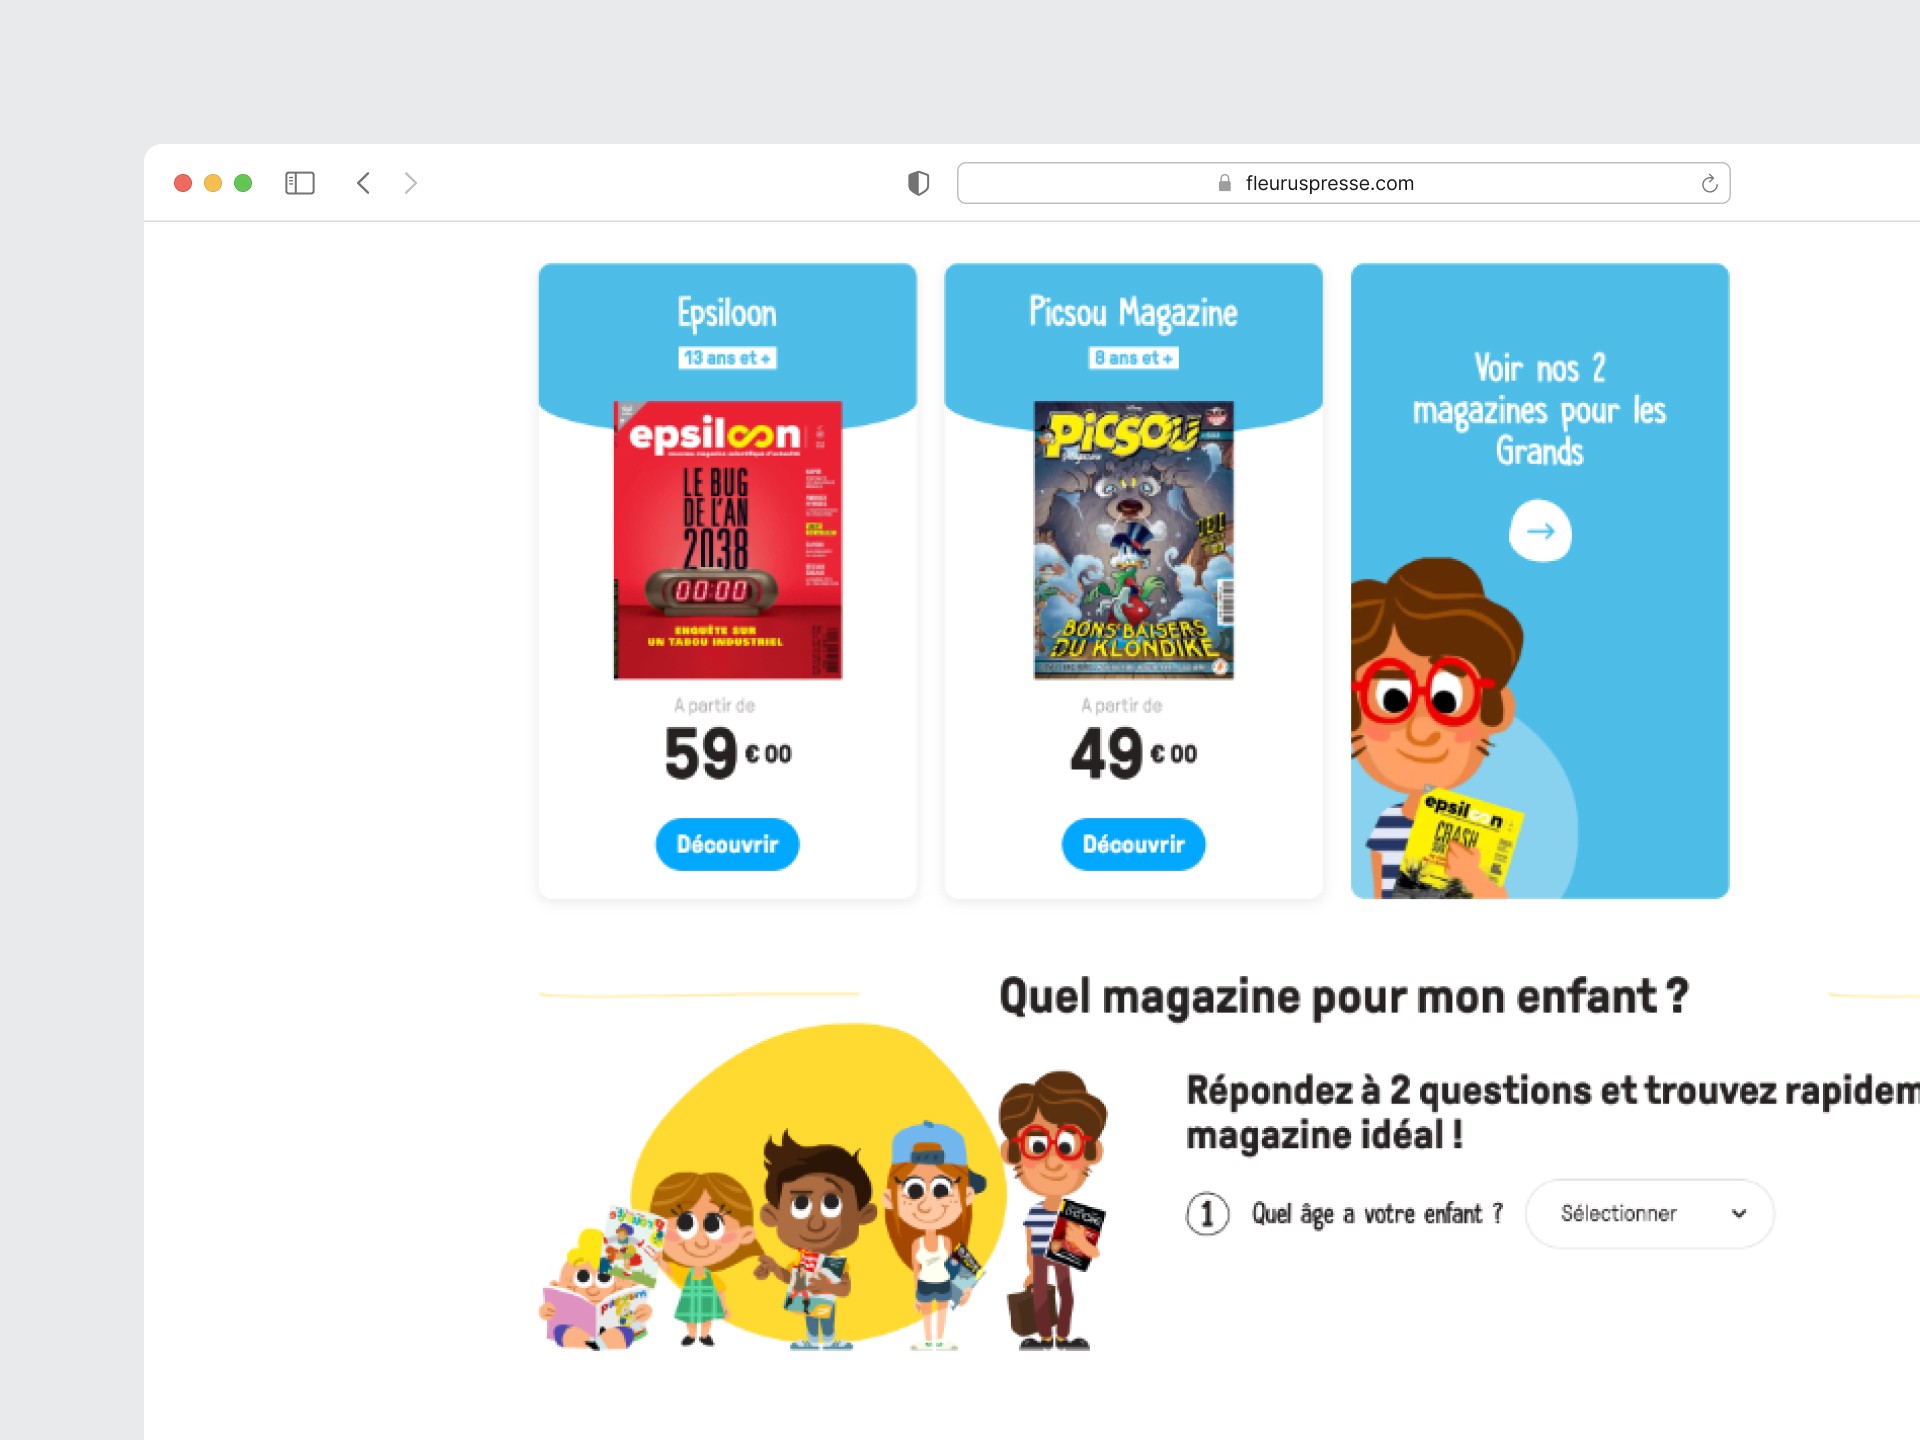
Task: Click the green window zoom button
Action: (x=243, y=183)
